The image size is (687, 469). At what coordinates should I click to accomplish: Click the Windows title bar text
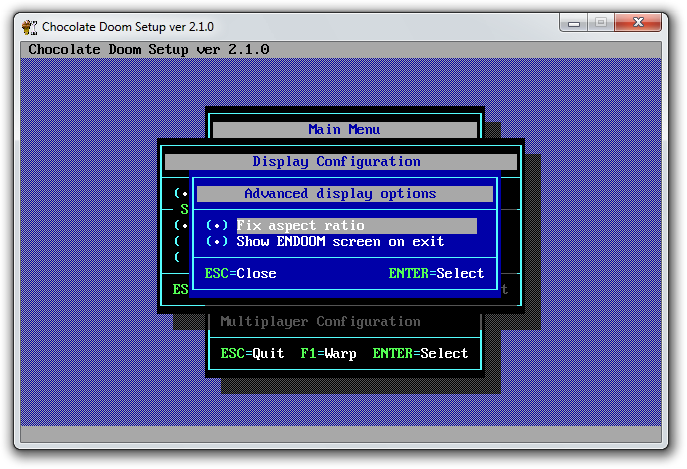click(x=128, y=26)
